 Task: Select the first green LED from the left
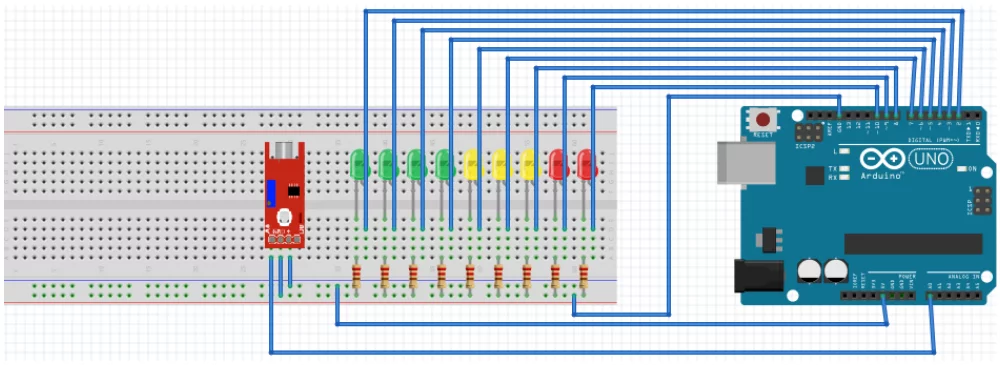point(359,164)
